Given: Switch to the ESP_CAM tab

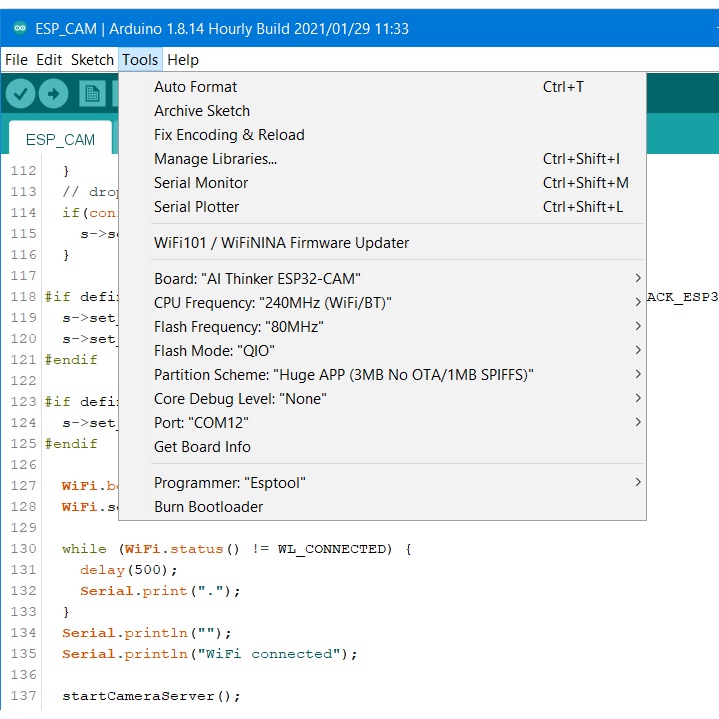Looking at the screenshot, I should coord(60,139).
